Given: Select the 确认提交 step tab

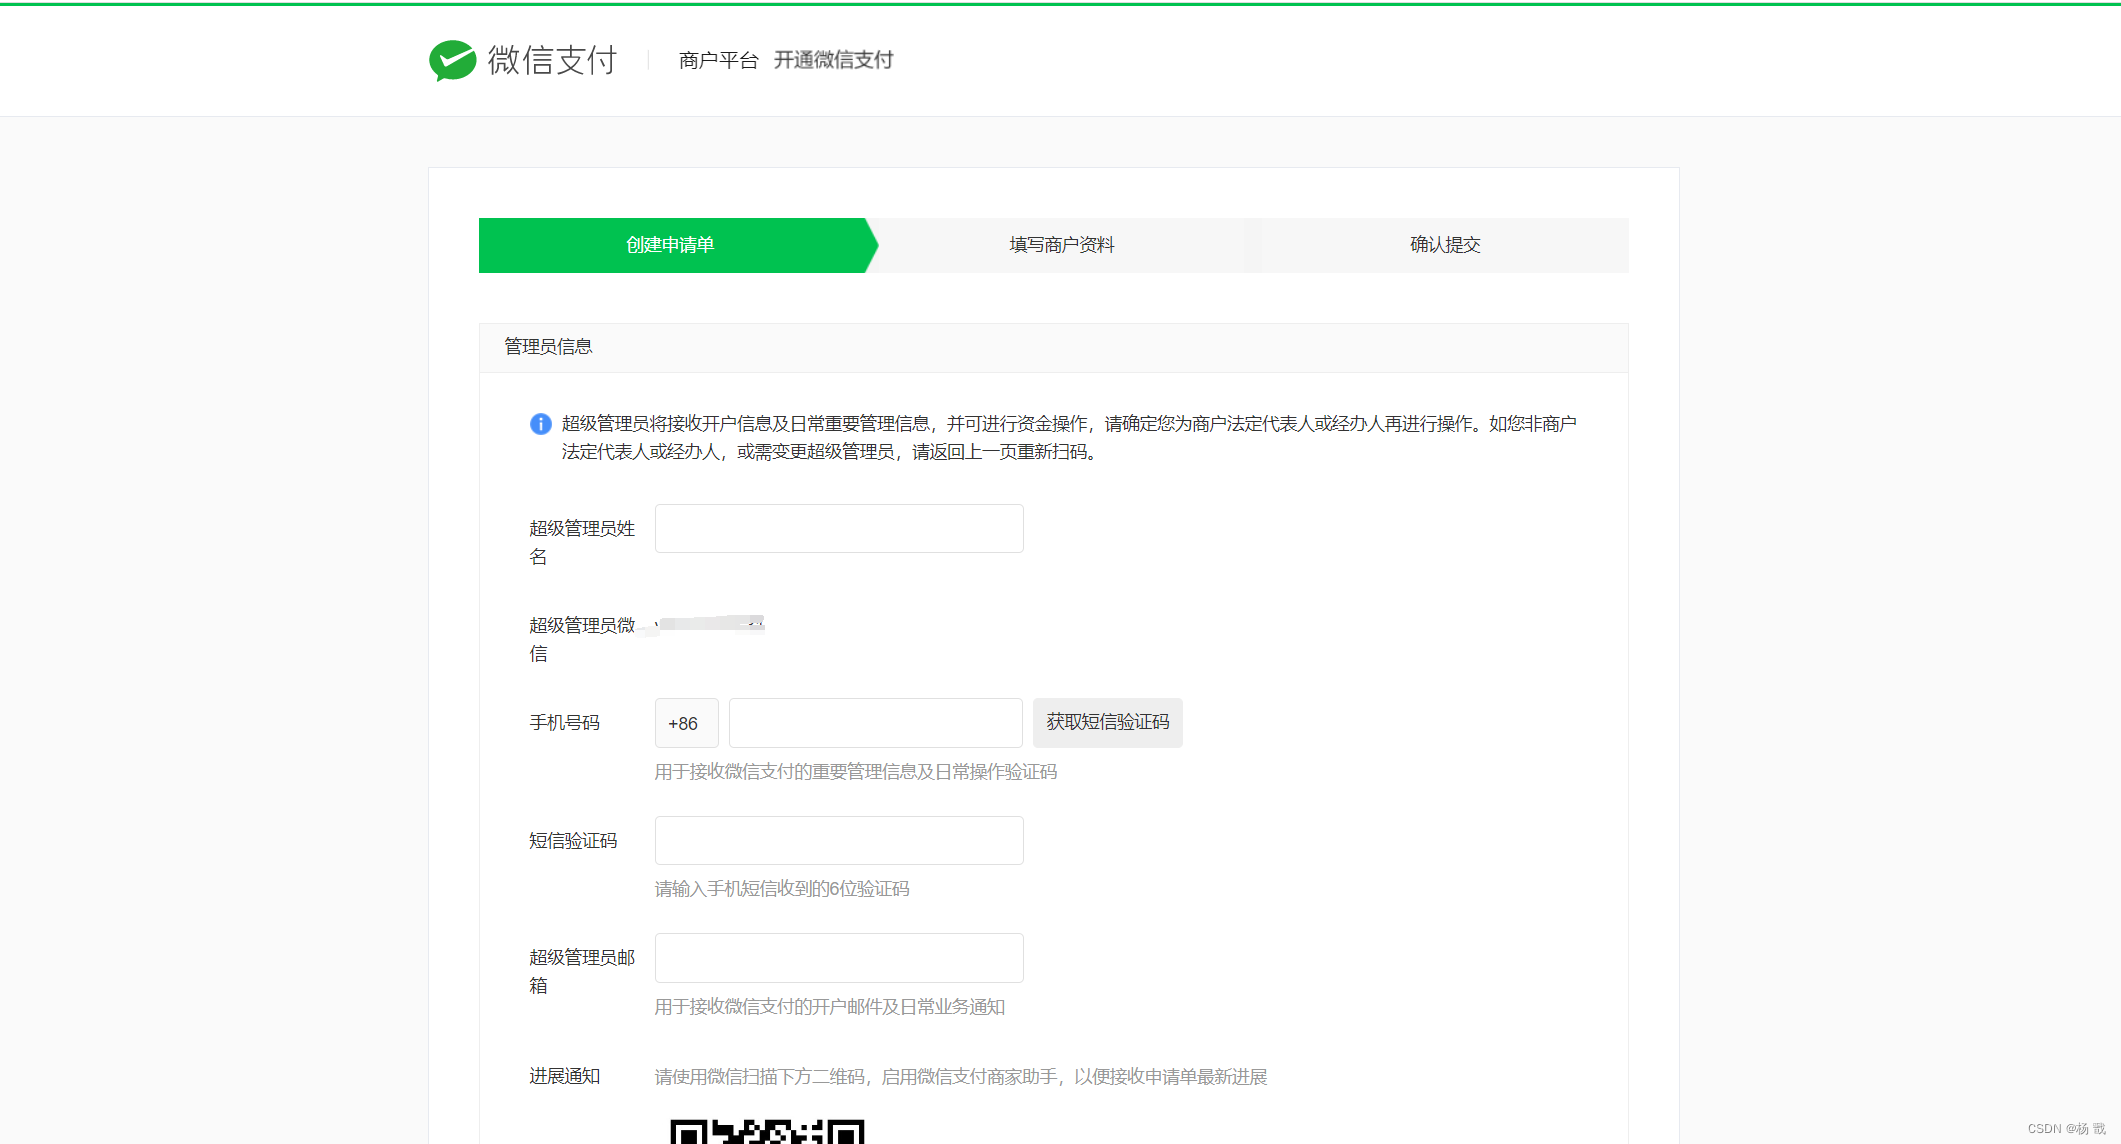Looking at the screenshot, I should point(1444,245).
